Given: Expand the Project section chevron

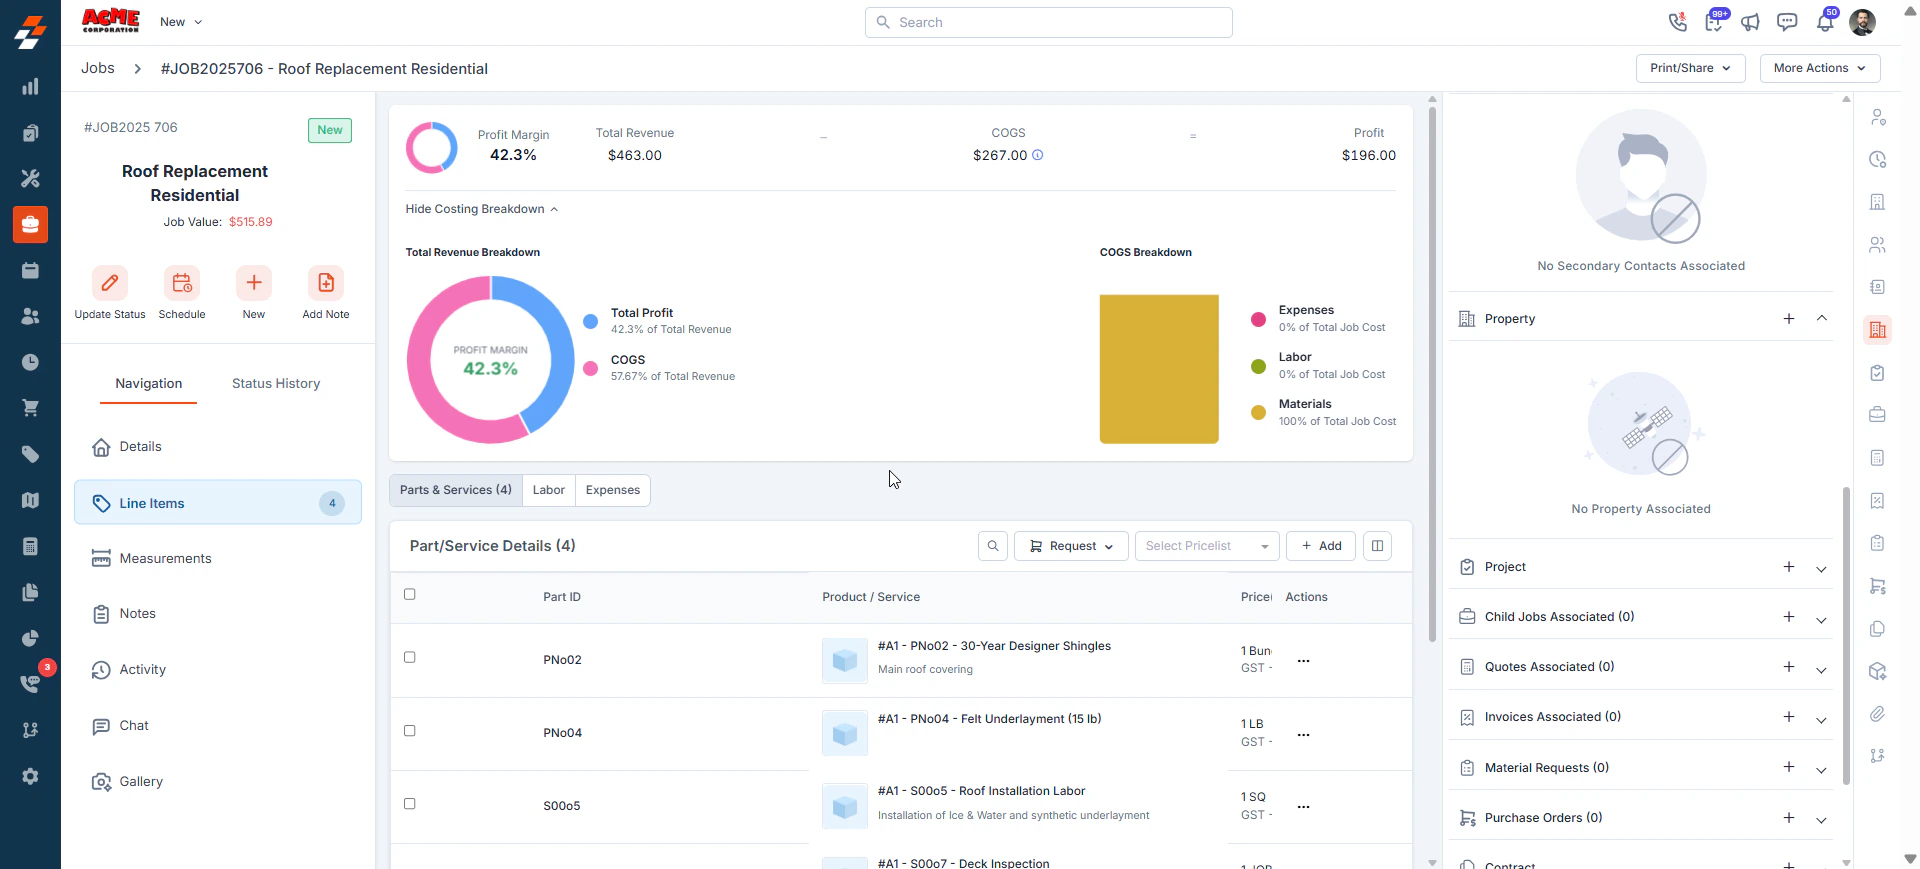Looking at the screenshot, I should click(1822, 568).
